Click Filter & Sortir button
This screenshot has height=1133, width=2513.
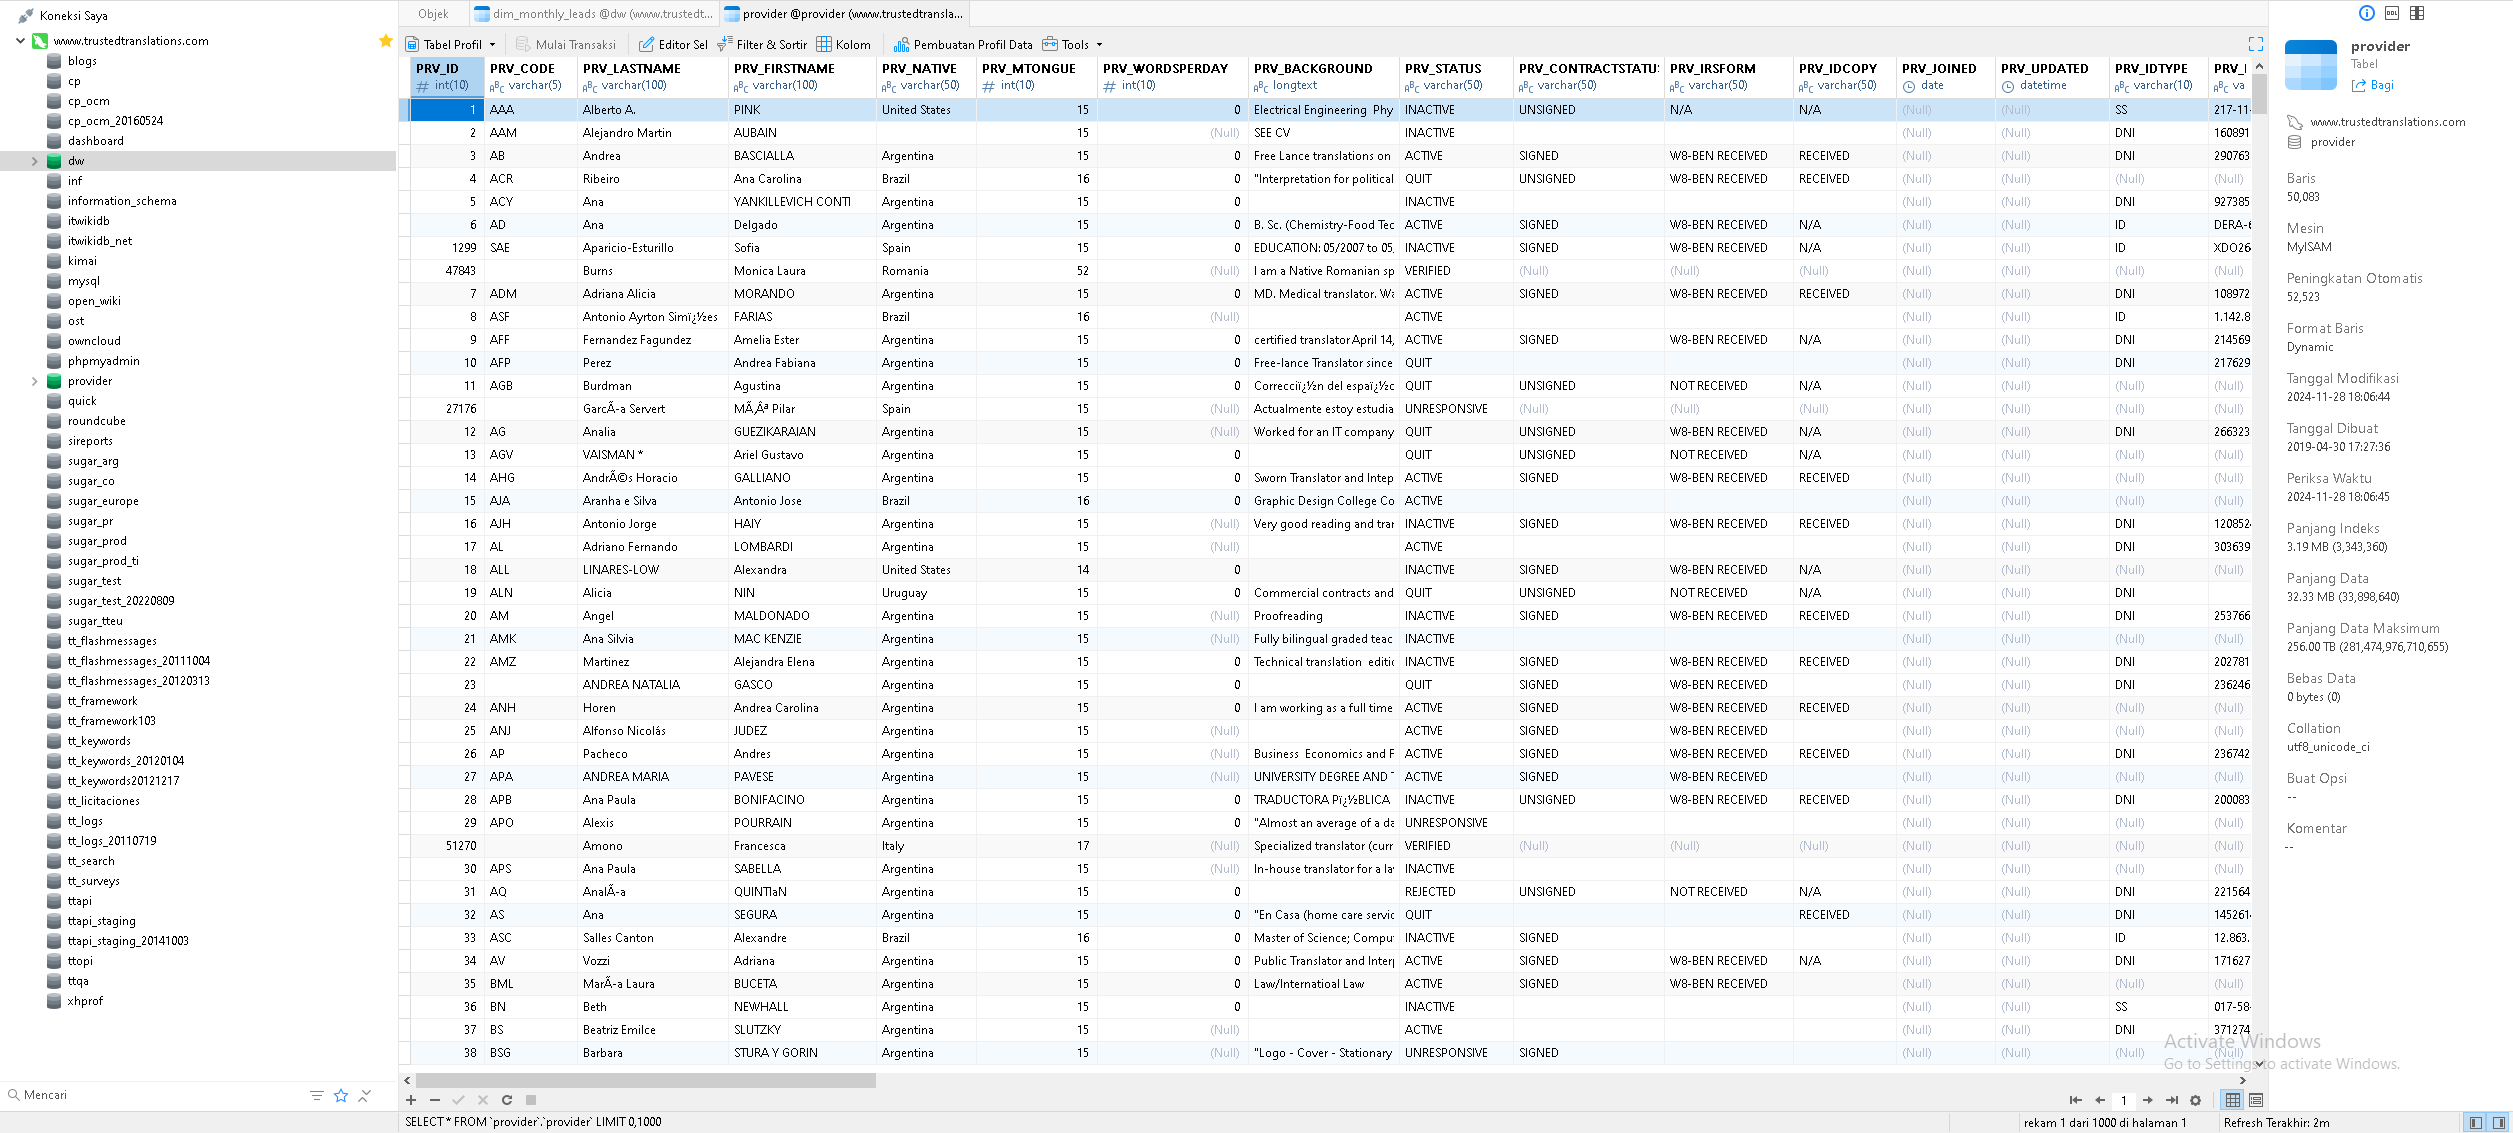(762, 45)
